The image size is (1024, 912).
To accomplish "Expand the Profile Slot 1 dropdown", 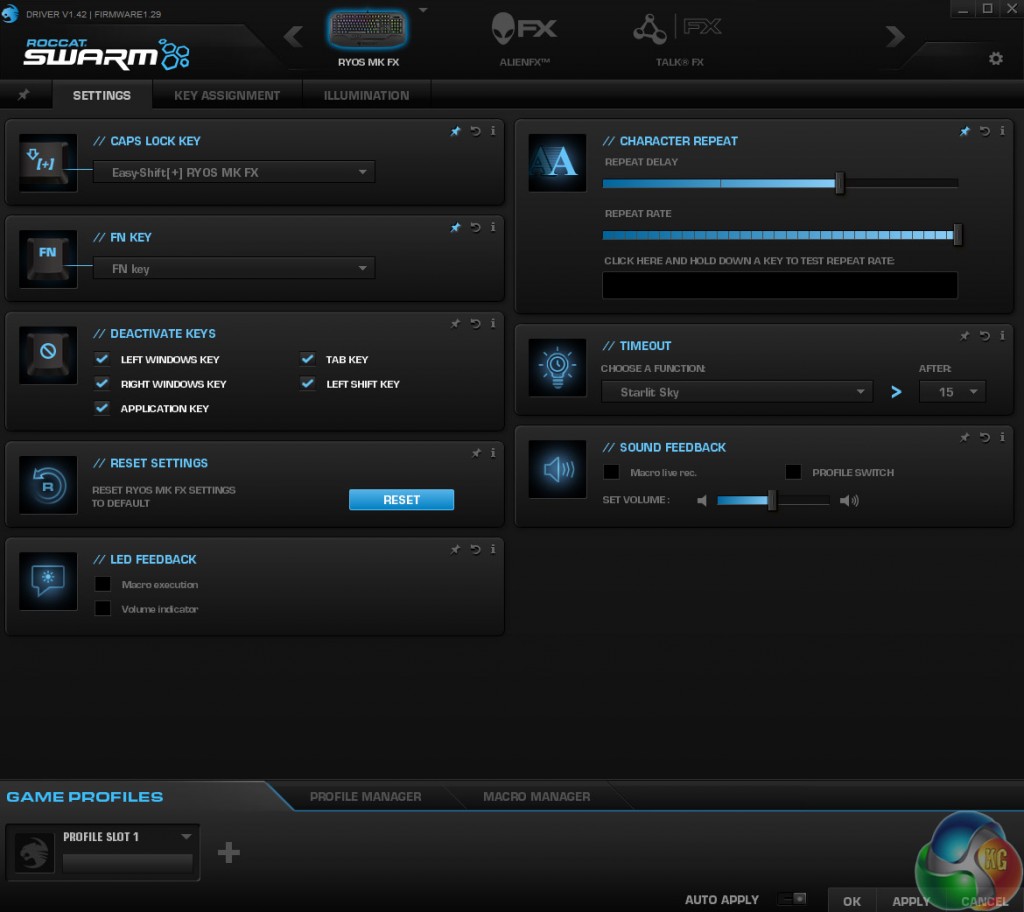I will [186, 836].
